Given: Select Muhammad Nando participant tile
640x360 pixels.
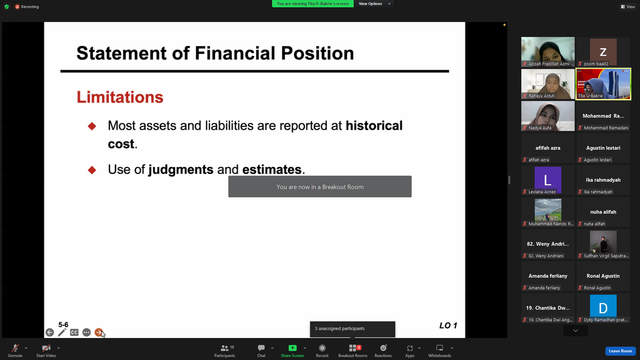Looking at the screenshot, I should point(548,212).
